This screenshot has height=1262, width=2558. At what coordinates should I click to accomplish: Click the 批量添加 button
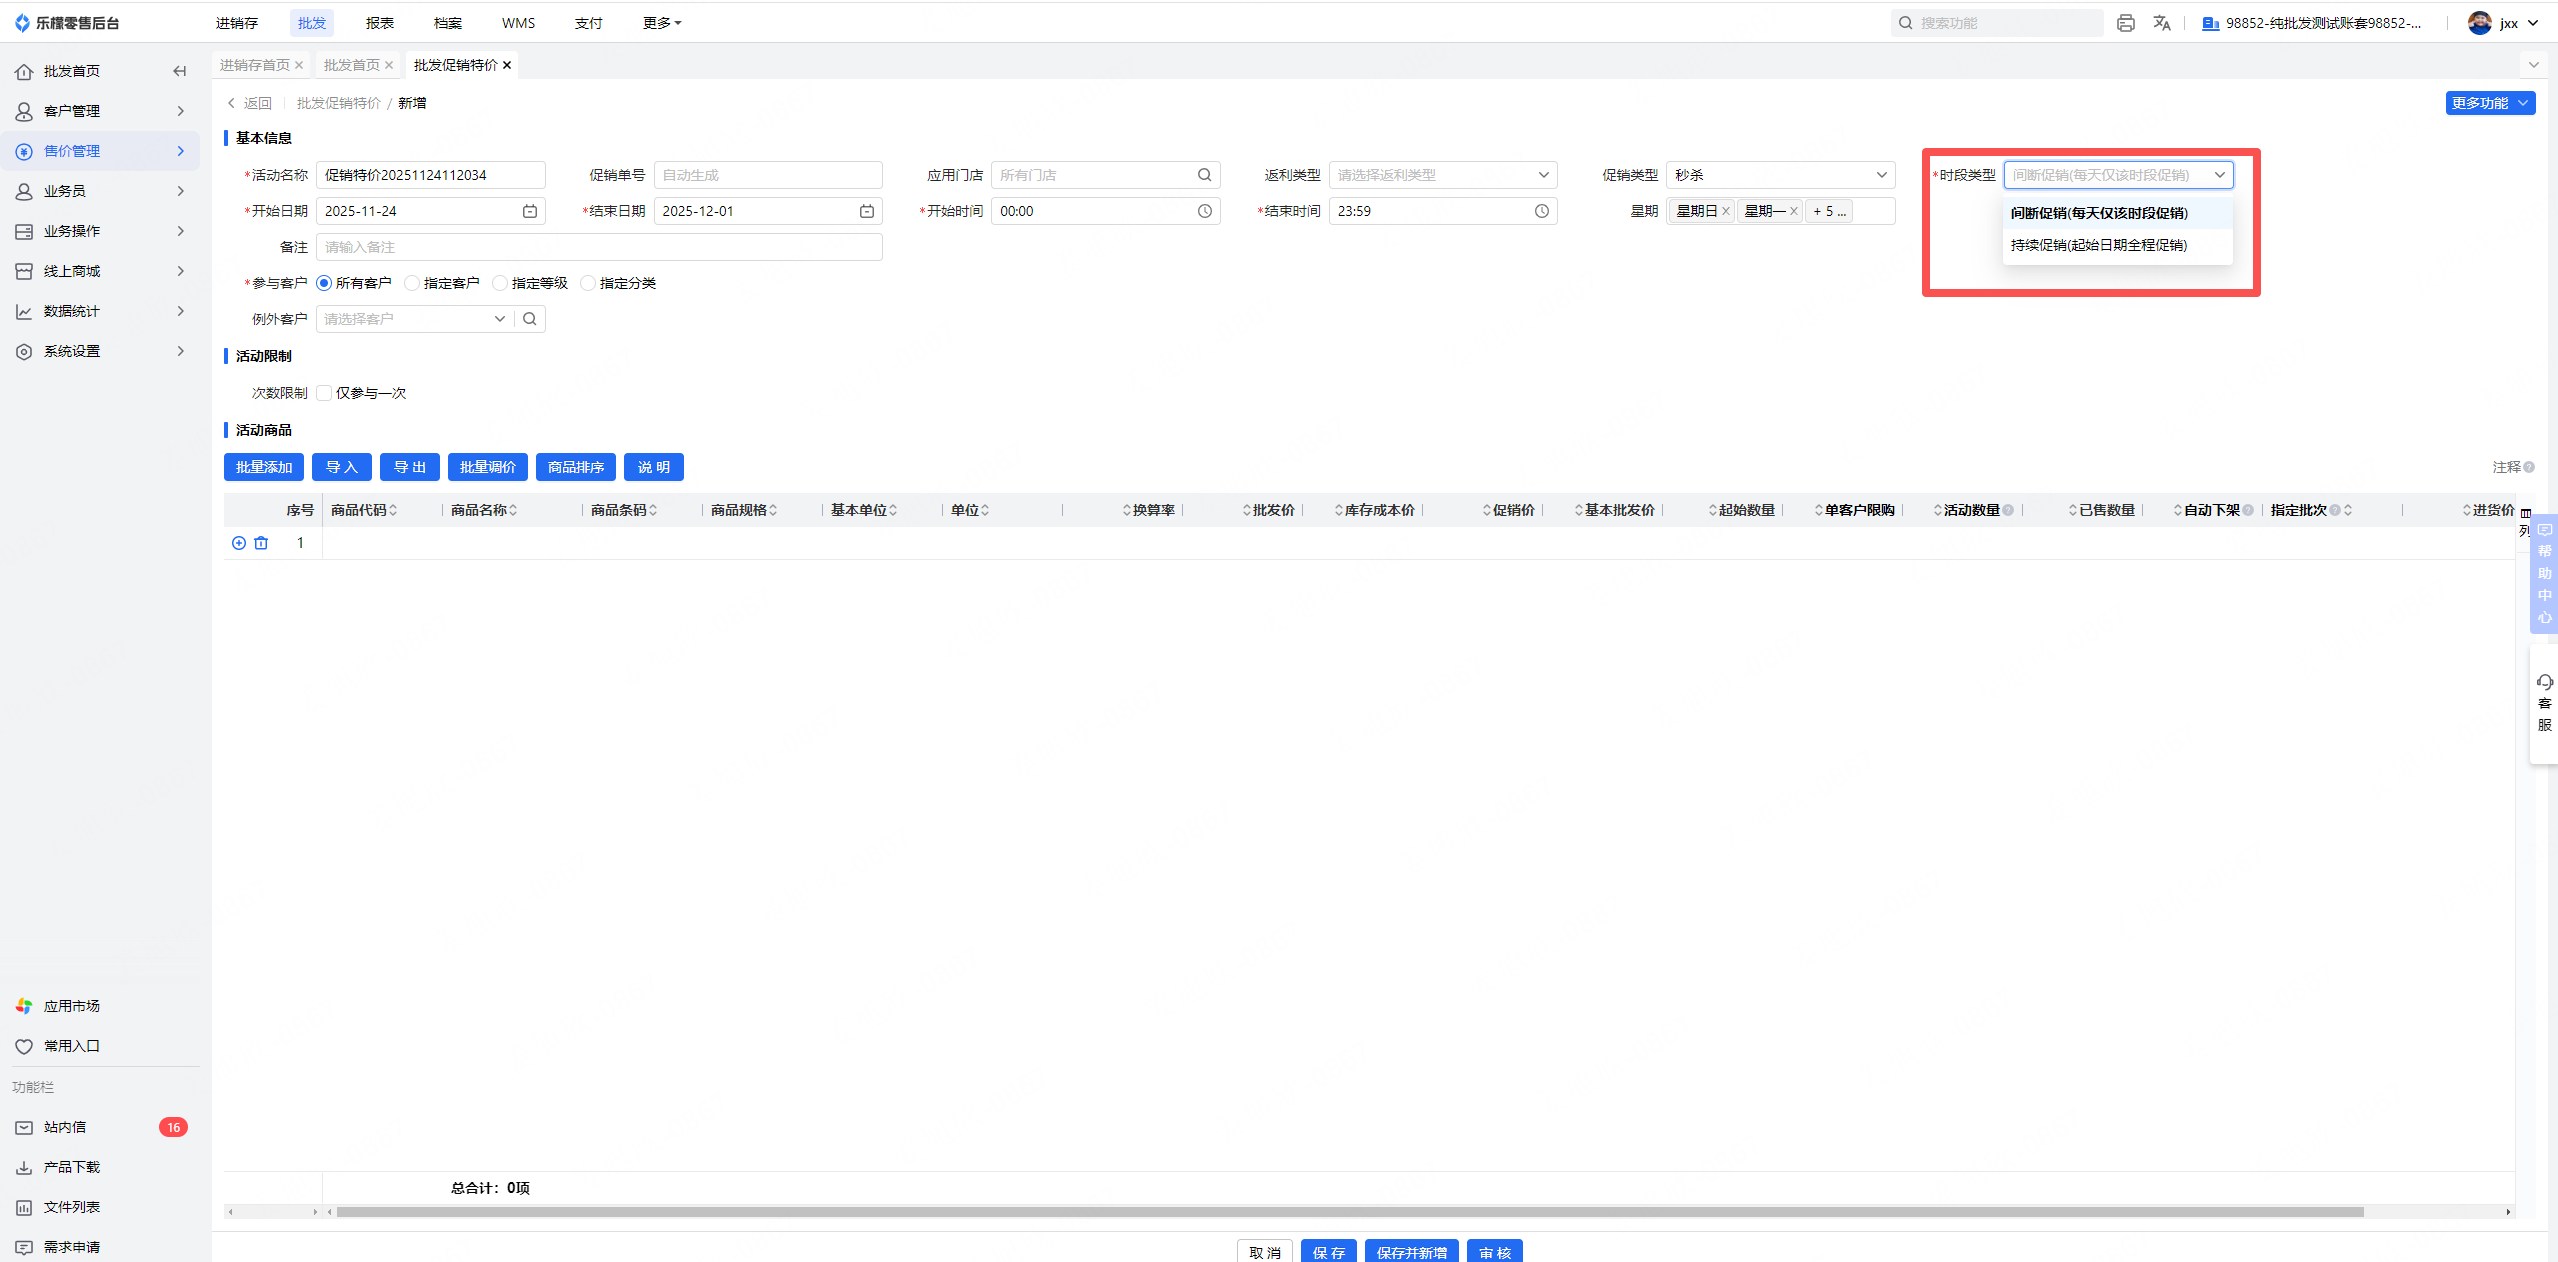264,467
